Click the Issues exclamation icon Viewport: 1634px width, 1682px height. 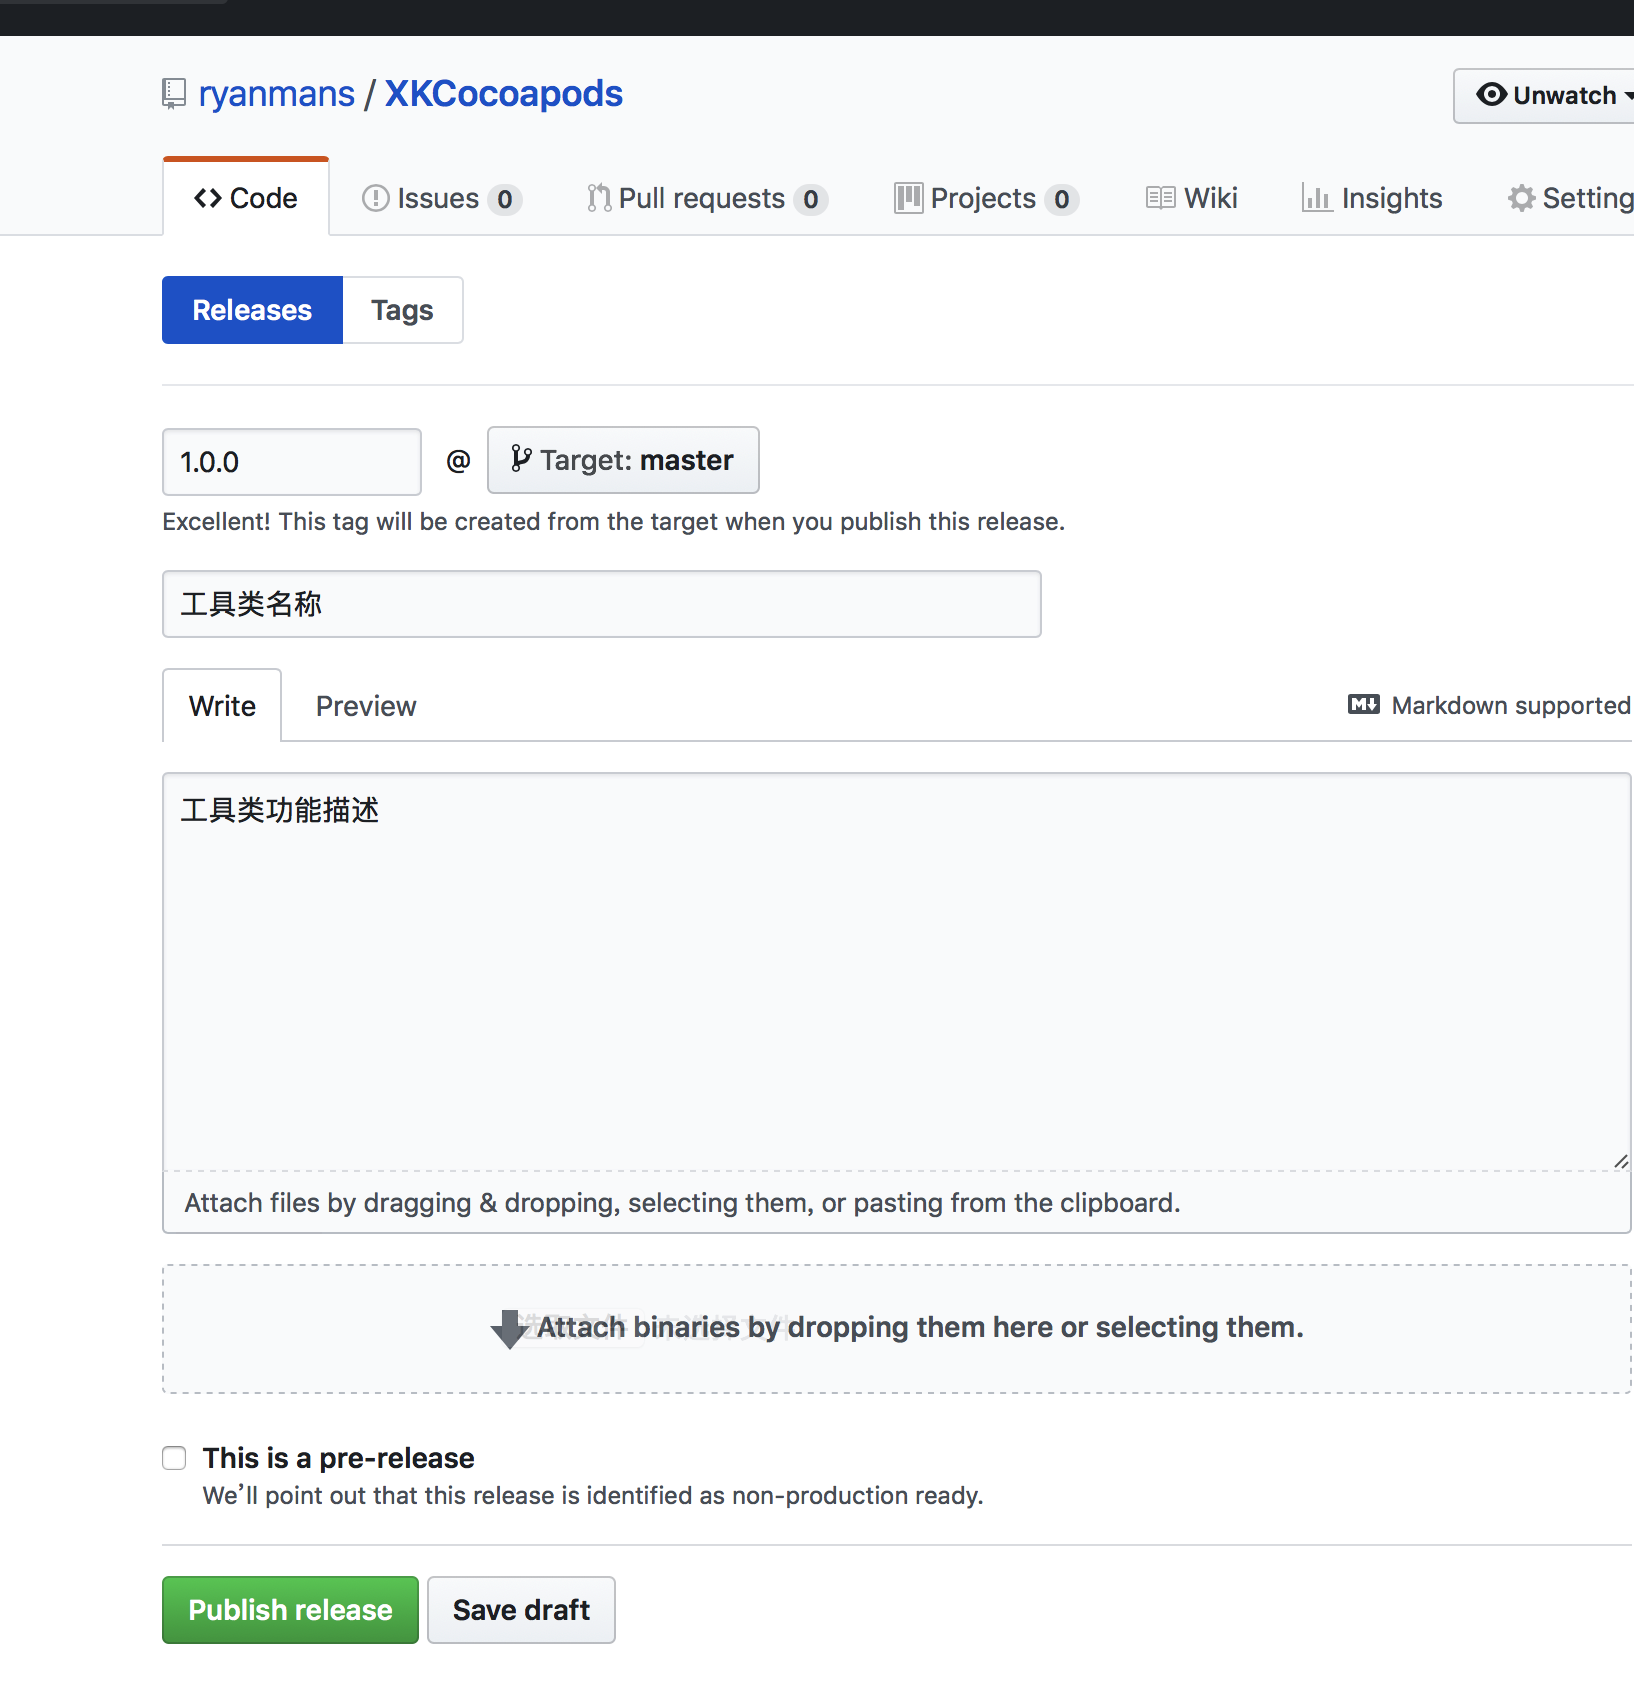click(x=375, y=198)
